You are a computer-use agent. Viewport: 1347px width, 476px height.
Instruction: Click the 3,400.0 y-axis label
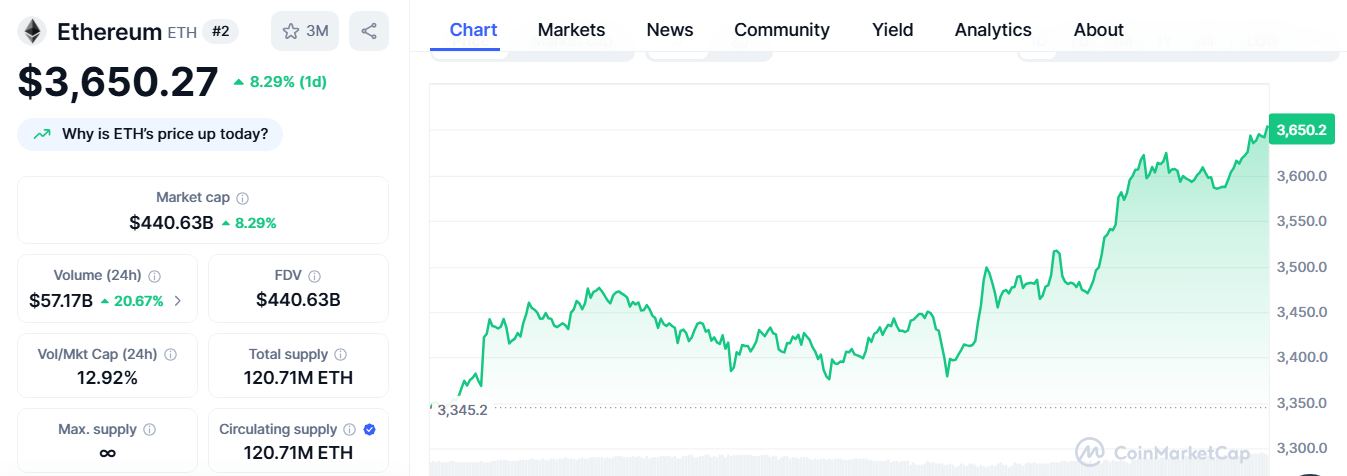[1301, 357]
